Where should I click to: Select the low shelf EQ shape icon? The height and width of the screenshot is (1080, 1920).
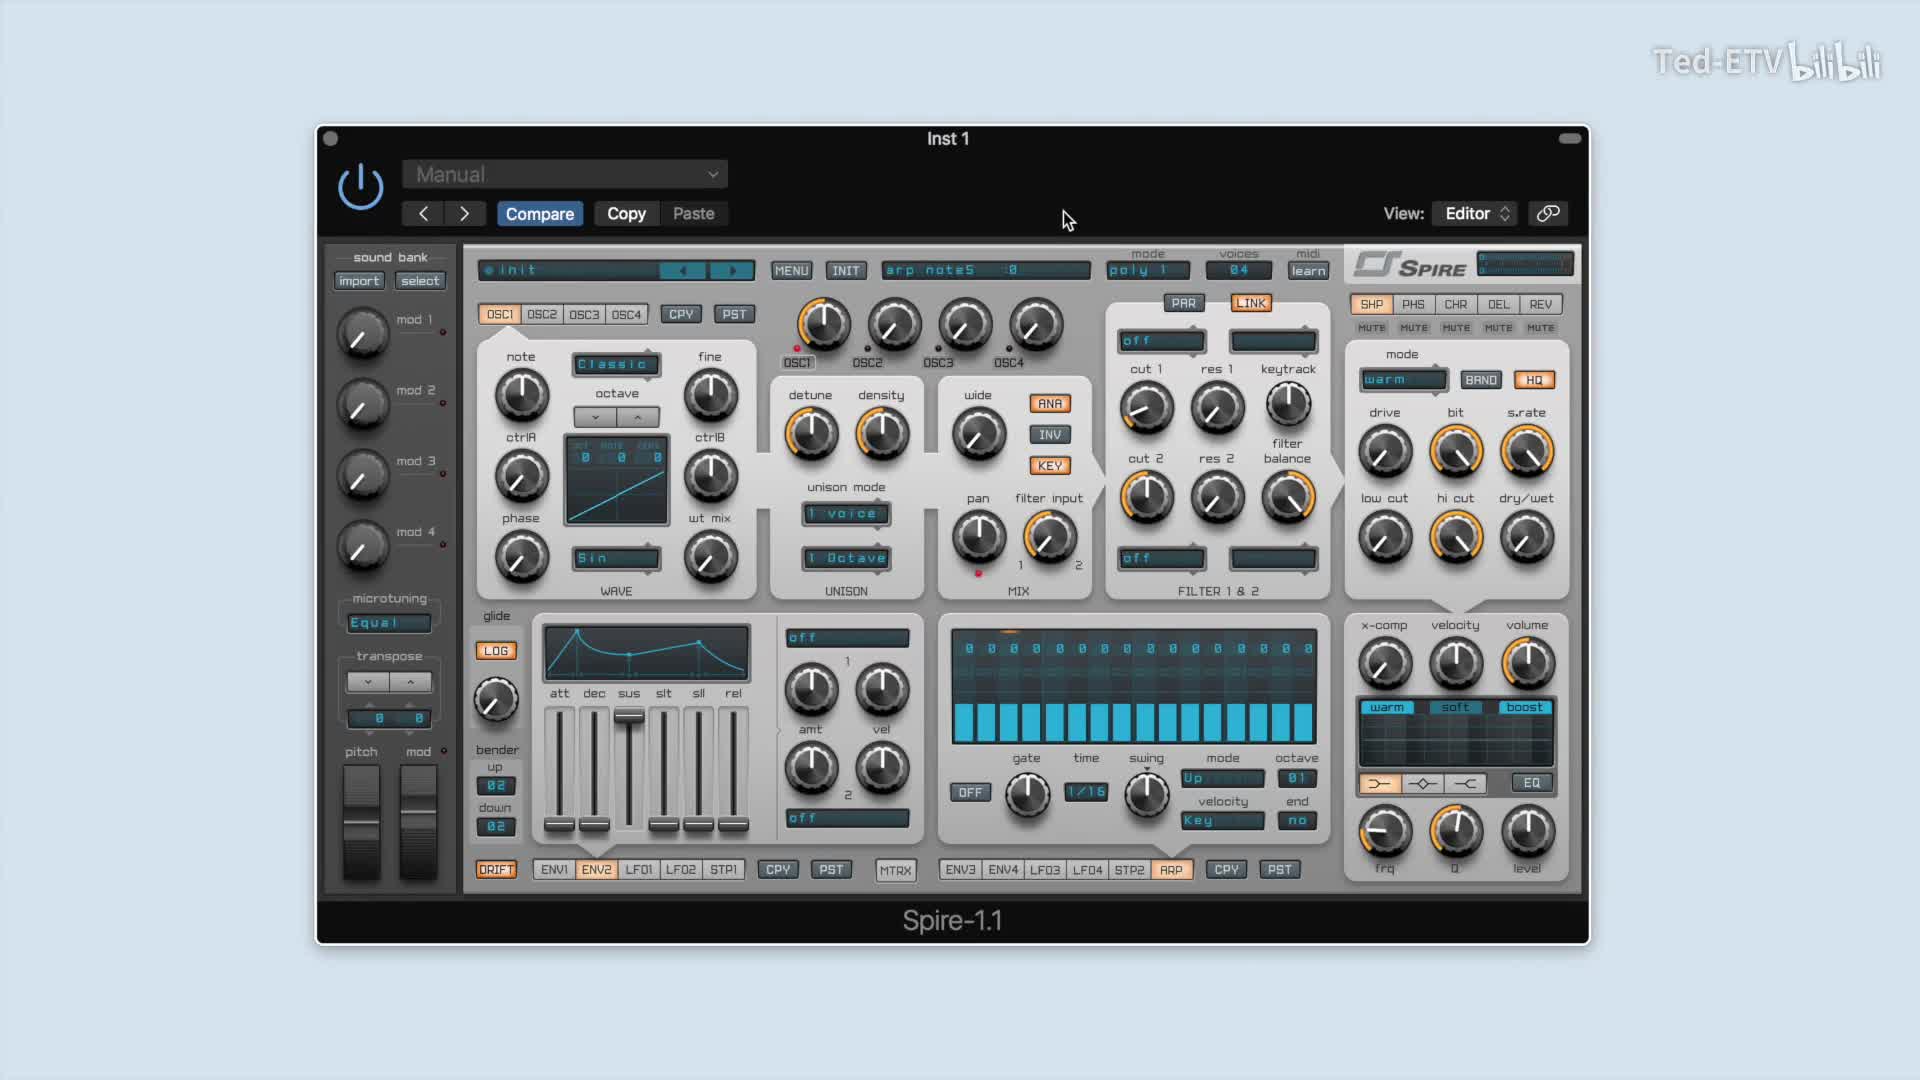1379,784
